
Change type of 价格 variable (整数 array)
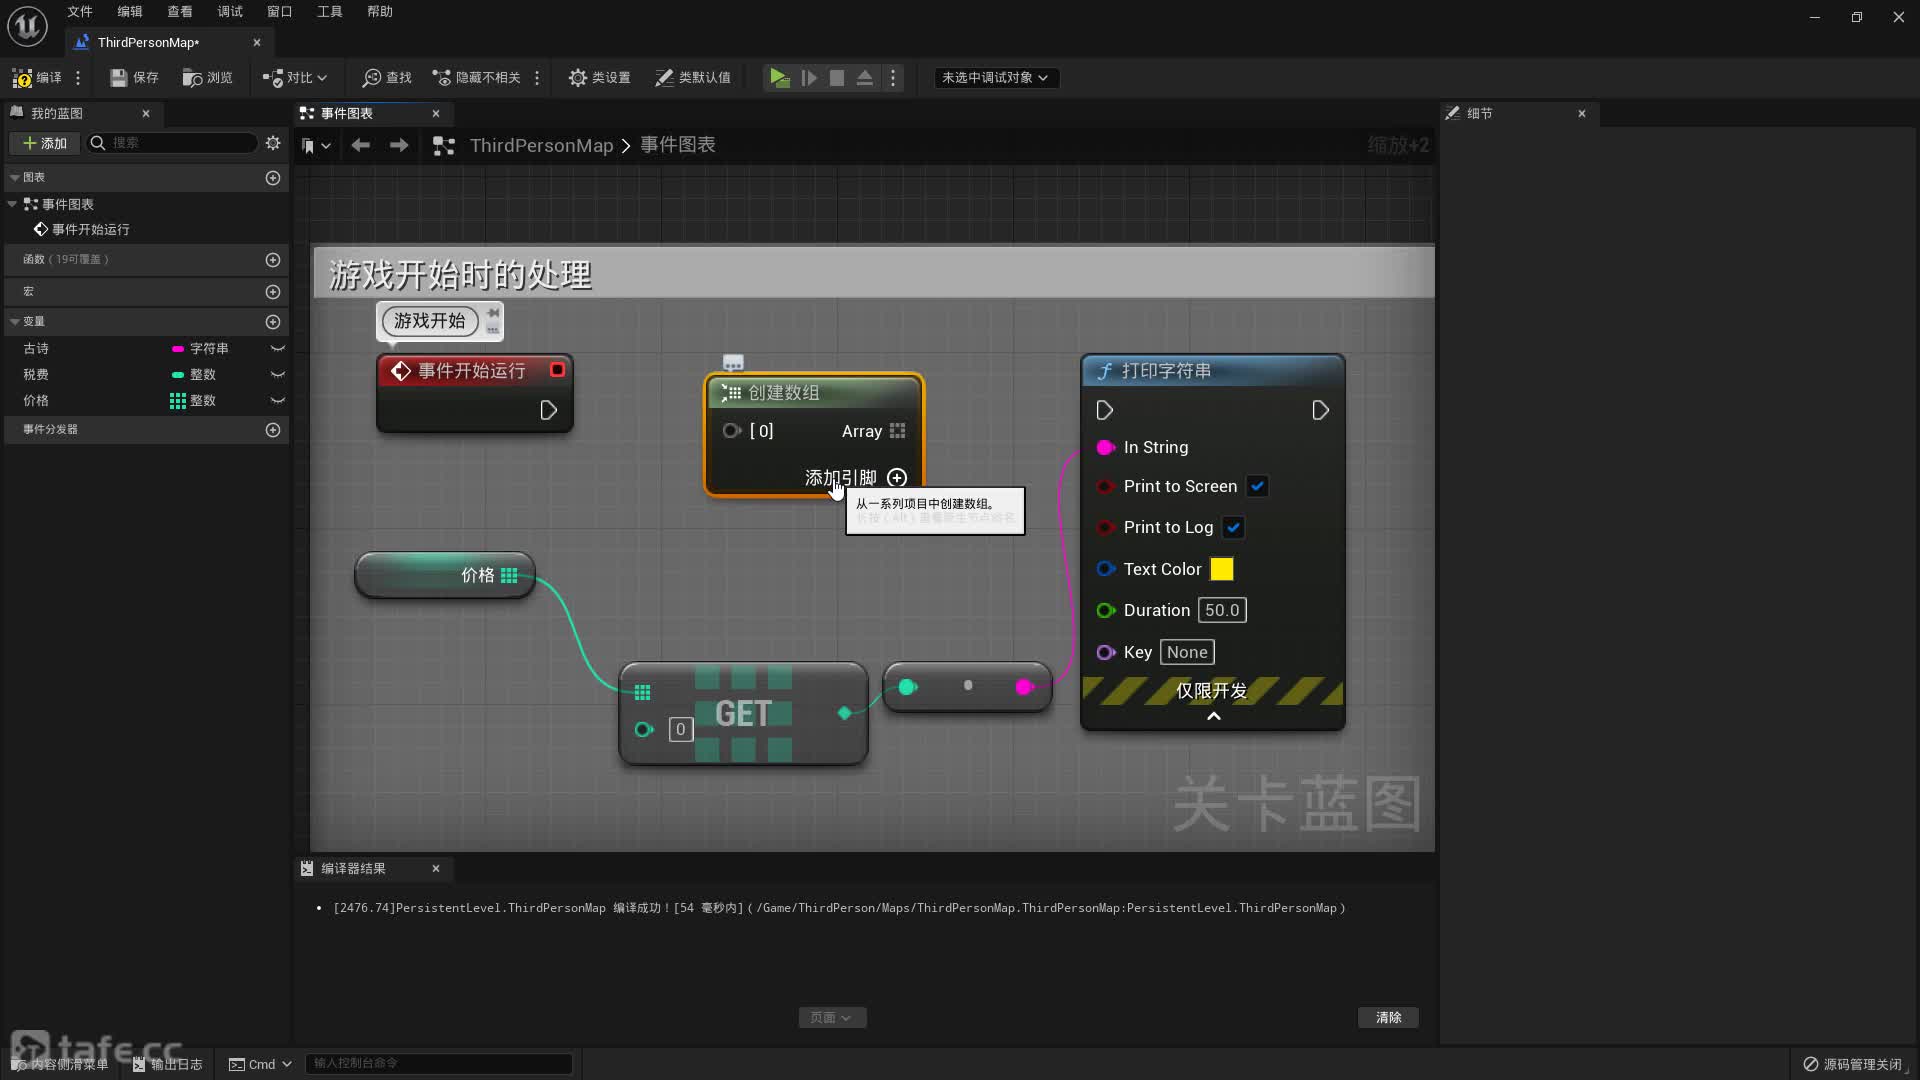pyautogui.click(x=193, y=401)
